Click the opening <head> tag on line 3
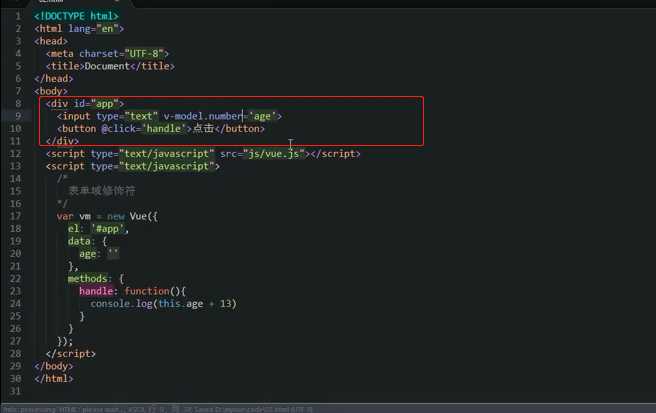This screenshot has height=413, width=656. (x=51, y=41)
